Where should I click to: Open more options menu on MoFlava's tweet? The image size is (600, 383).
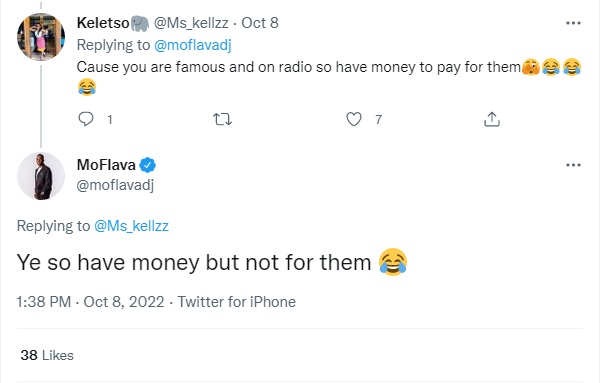pyautogui.click(x=573, y=165)
